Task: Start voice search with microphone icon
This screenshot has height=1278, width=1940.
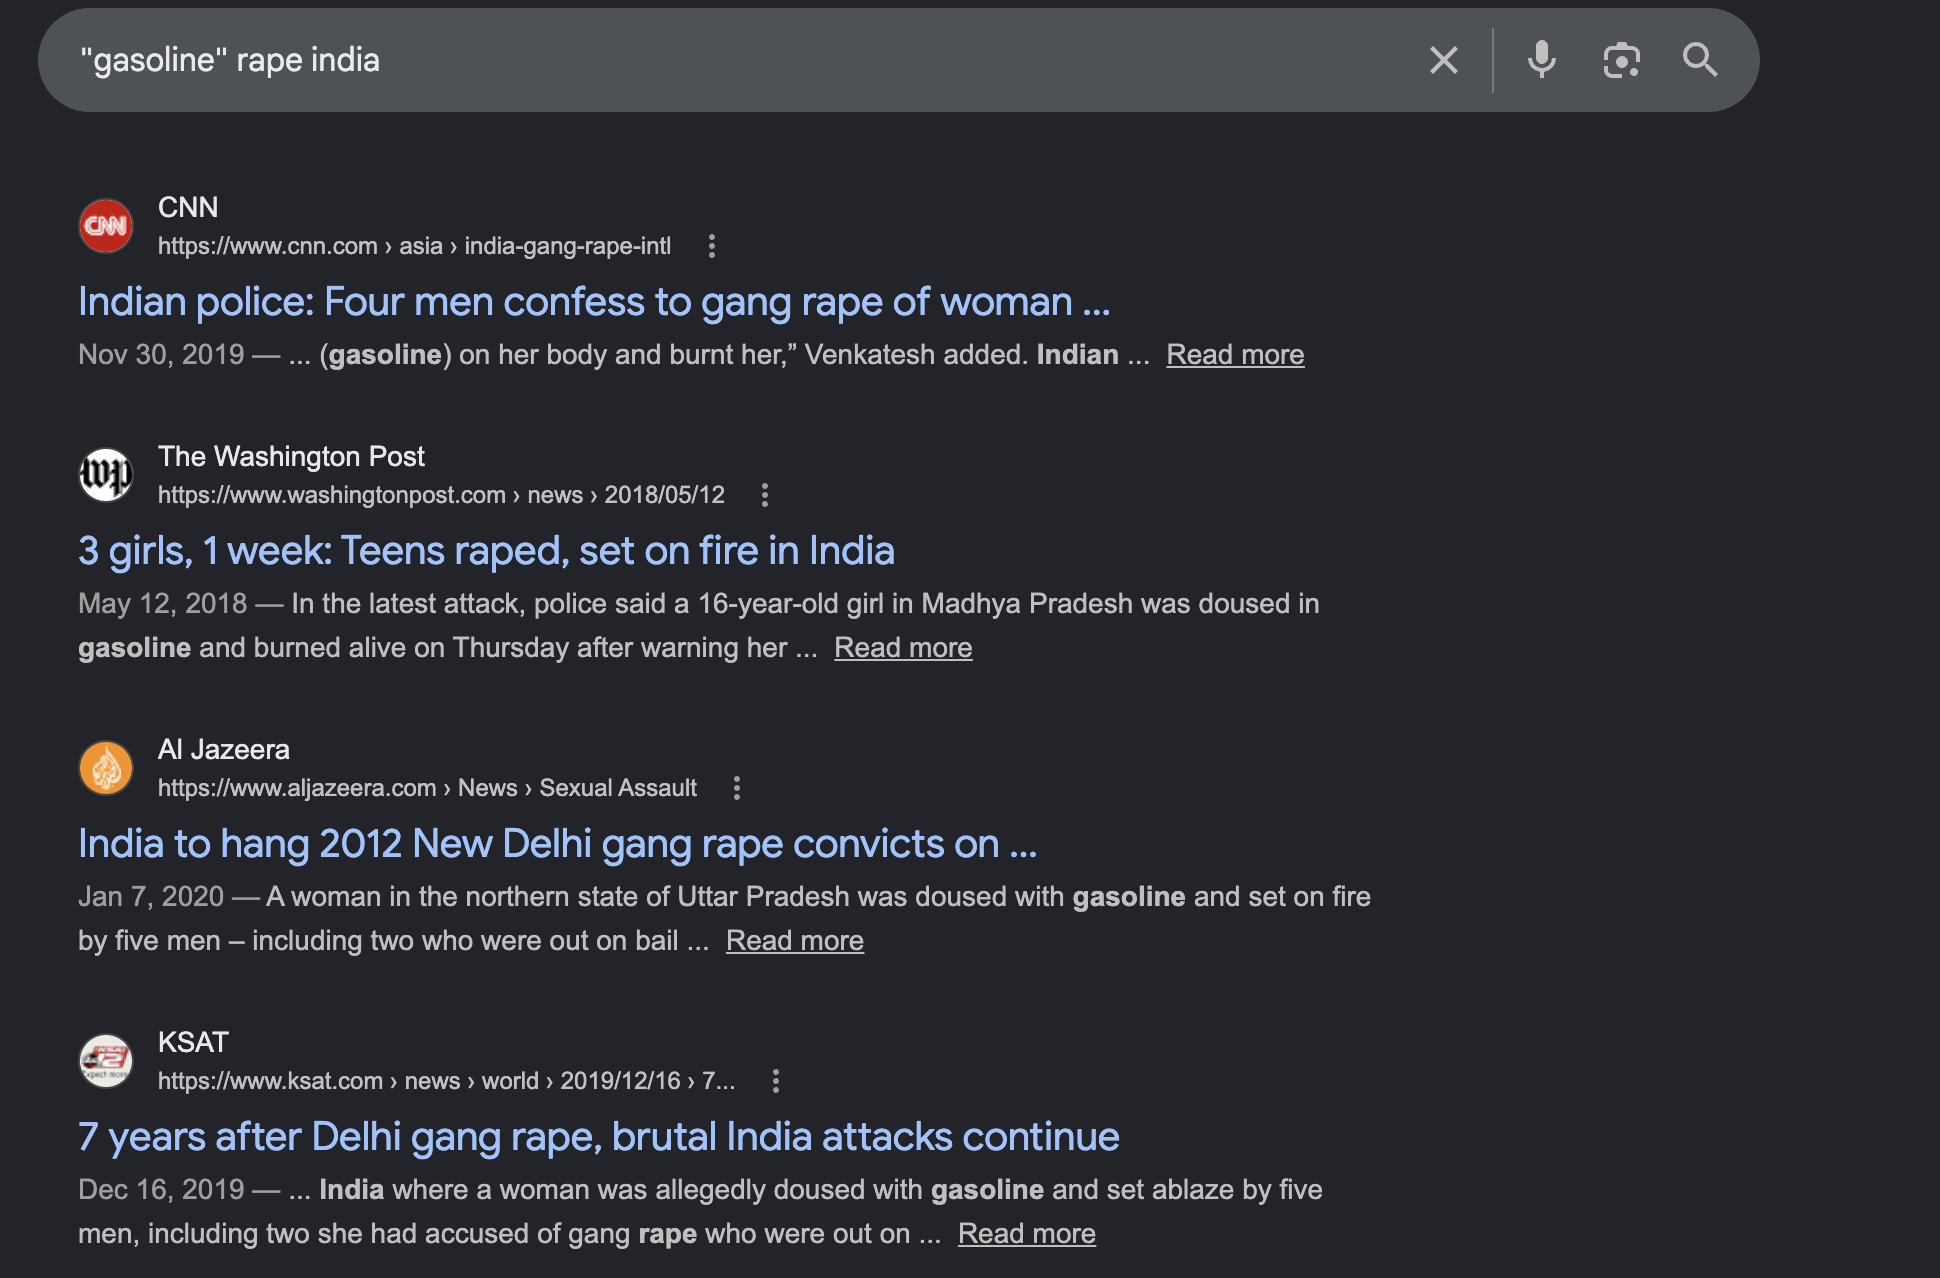Action: 1541,60
